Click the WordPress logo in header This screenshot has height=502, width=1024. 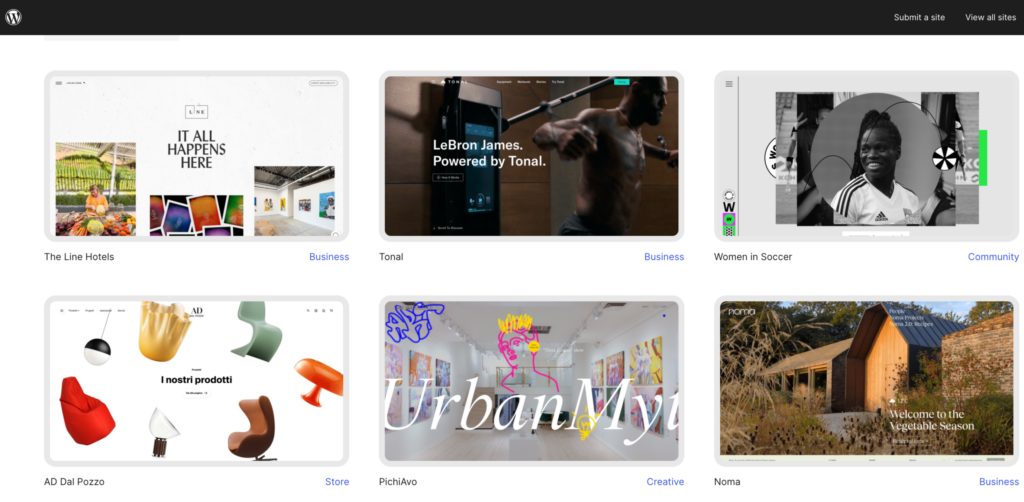[x=14, y=17]
